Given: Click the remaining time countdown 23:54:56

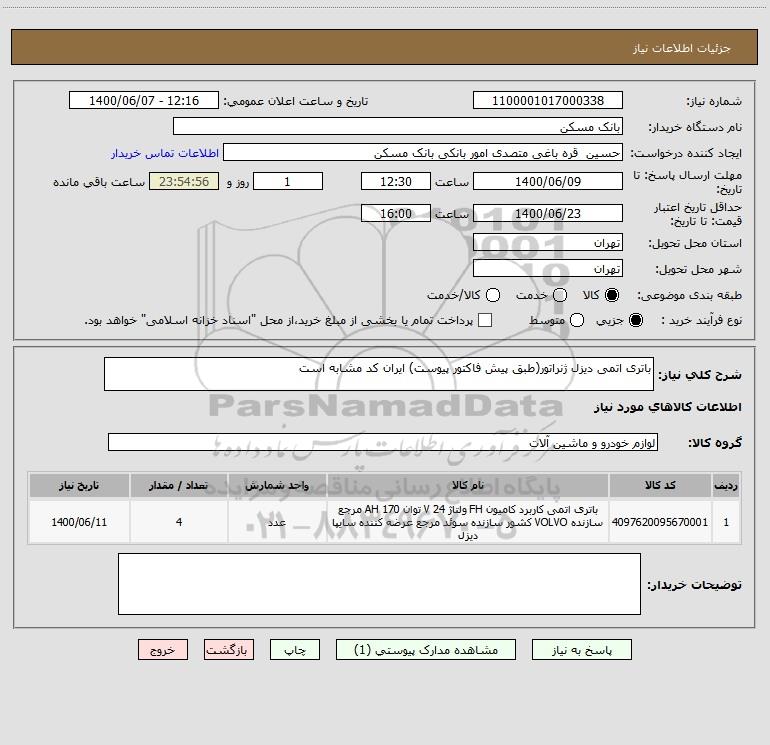Looking at the screenshot, I should [x=184, y=181].
